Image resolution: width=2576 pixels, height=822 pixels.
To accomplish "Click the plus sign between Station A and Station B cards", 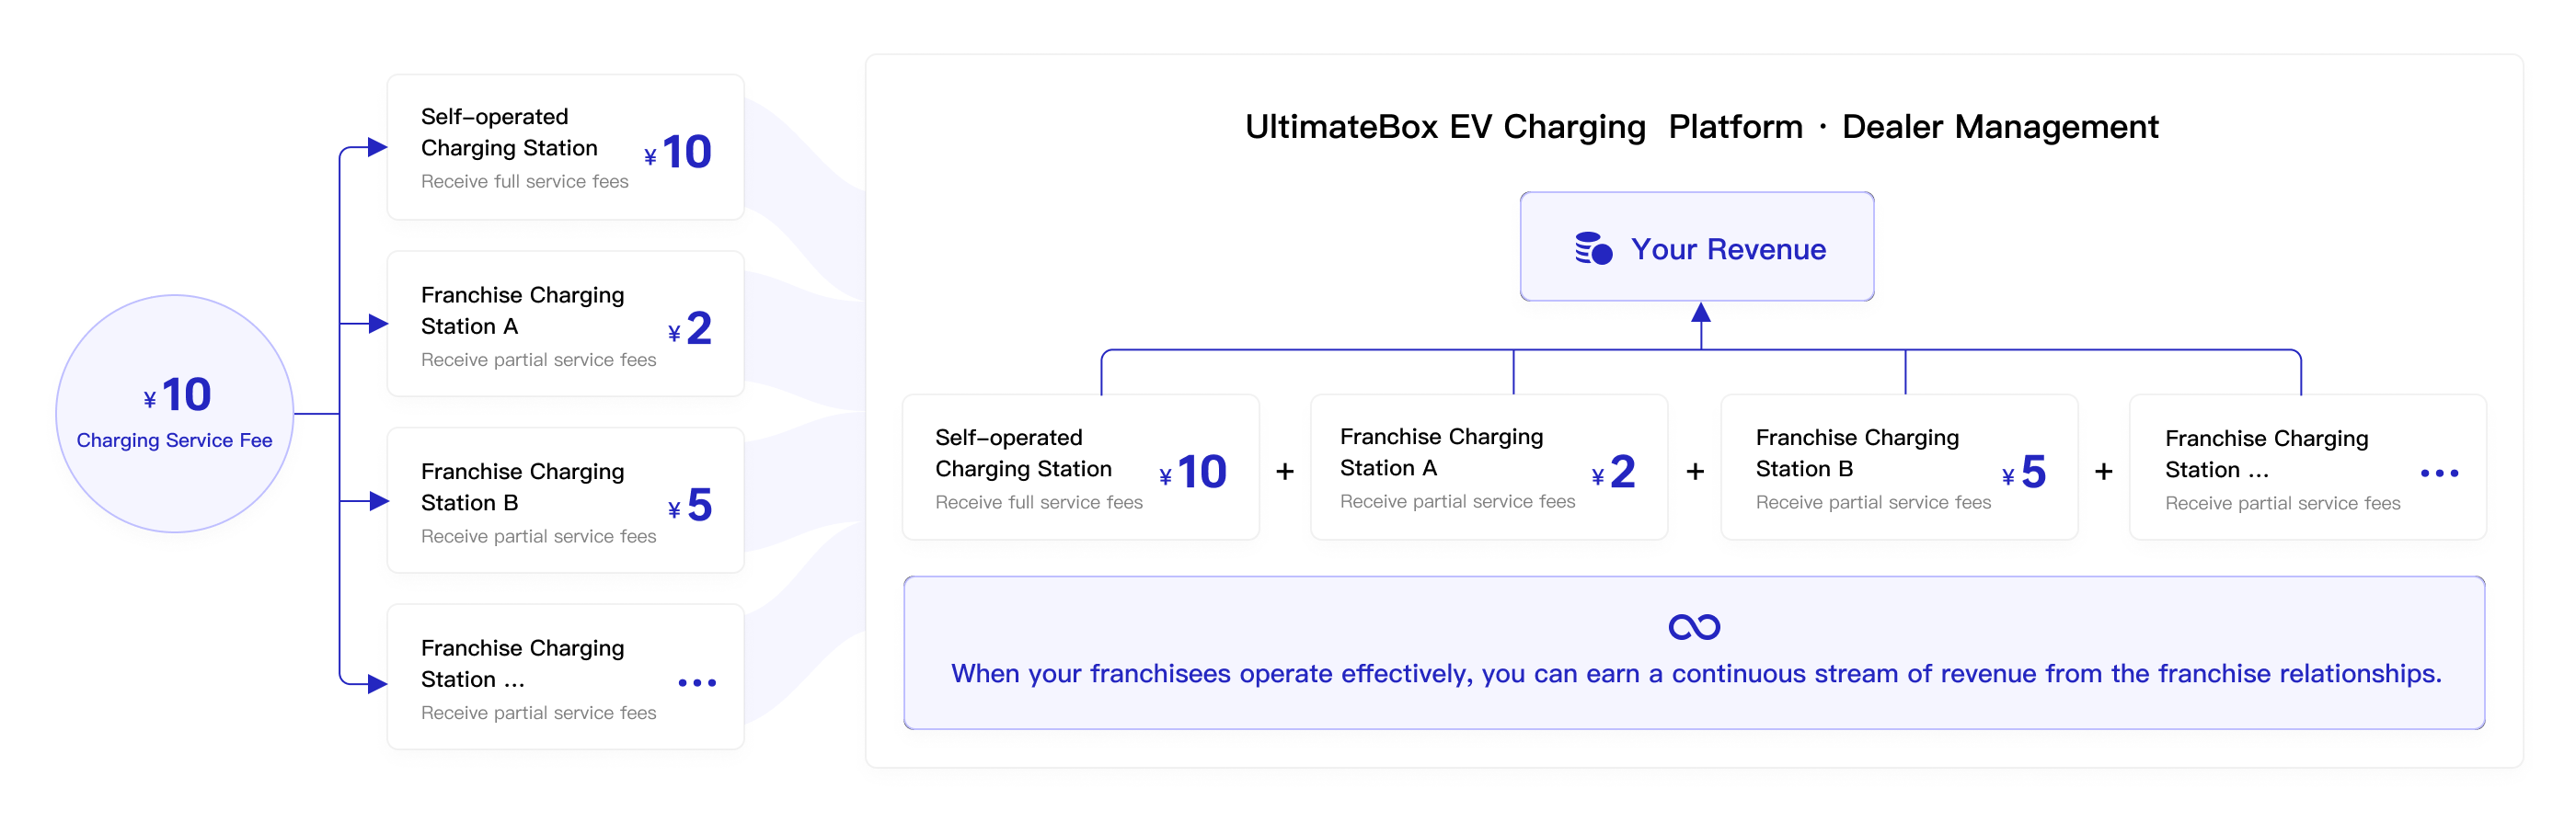I will [1695, 471].
